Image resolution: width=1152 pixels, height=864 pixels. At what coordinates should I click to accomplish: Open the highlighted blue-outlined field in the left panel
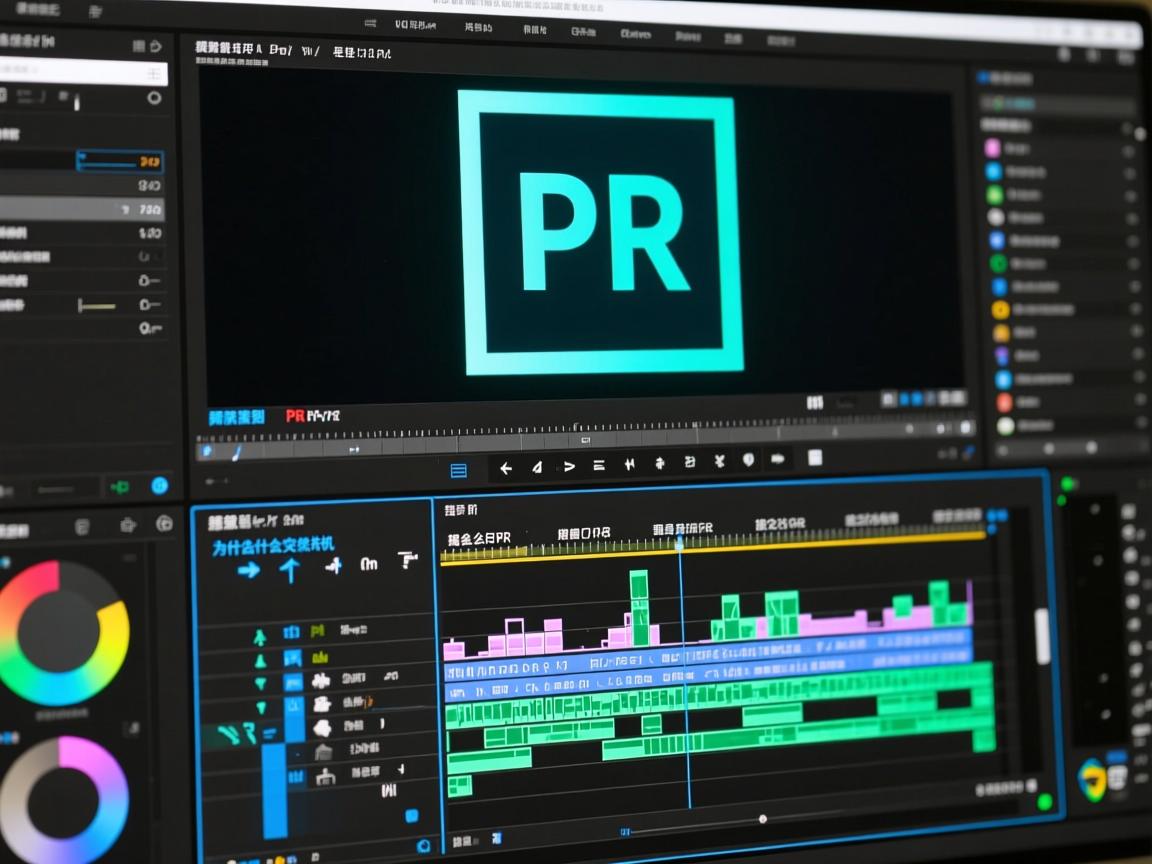click(120, 161)
